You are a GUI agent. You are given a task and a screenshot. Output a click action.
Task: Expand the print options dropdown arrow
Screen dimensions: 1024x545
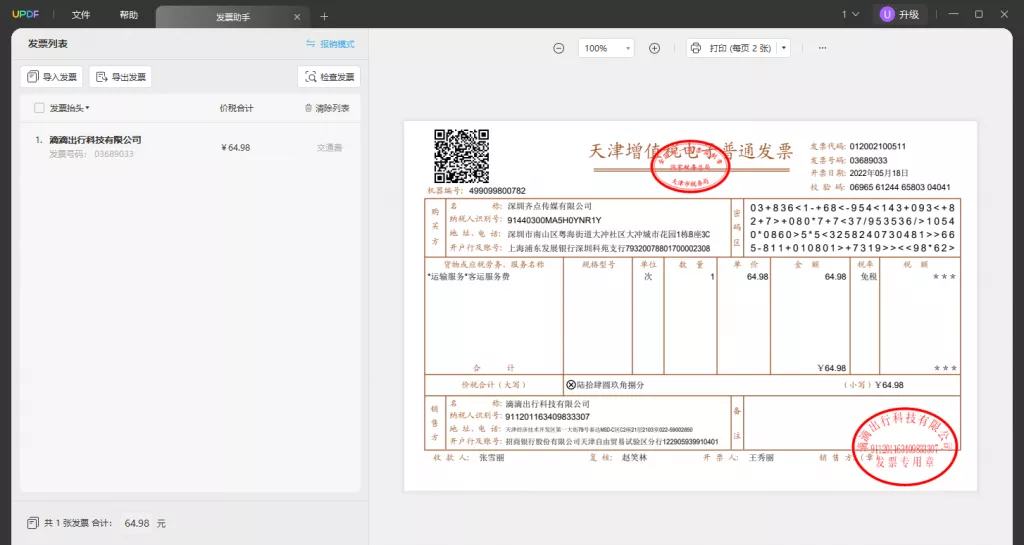click(x=784, y=48)
